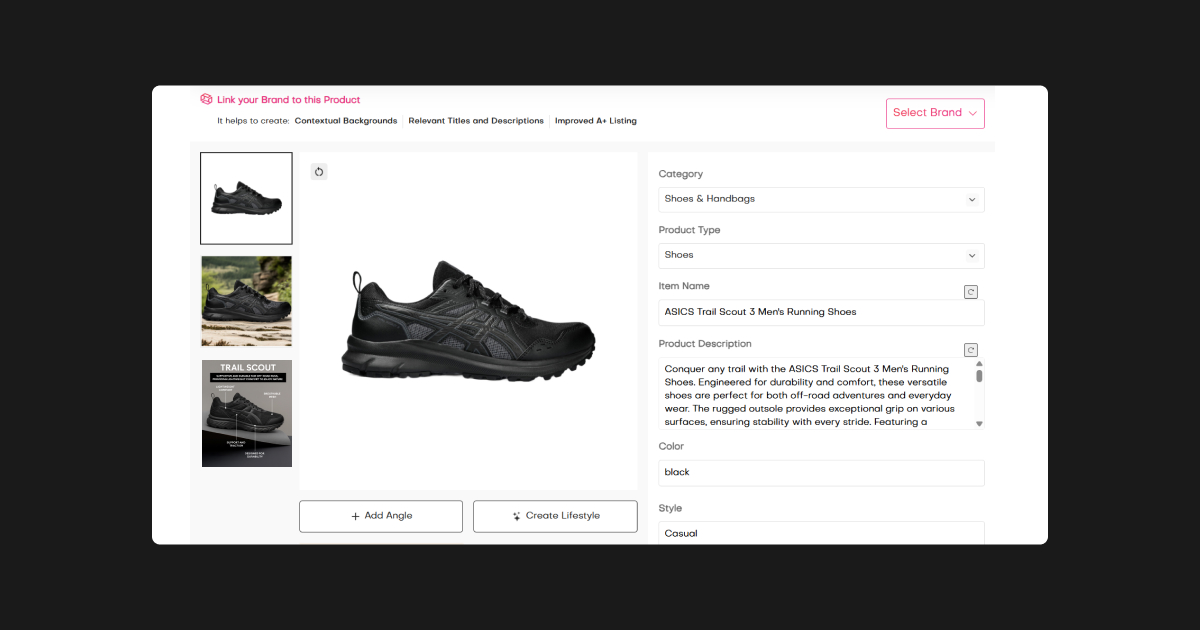Click the 'Product Type' field label
Viewport: 1200px width, 630px height.
coord(689,230)
